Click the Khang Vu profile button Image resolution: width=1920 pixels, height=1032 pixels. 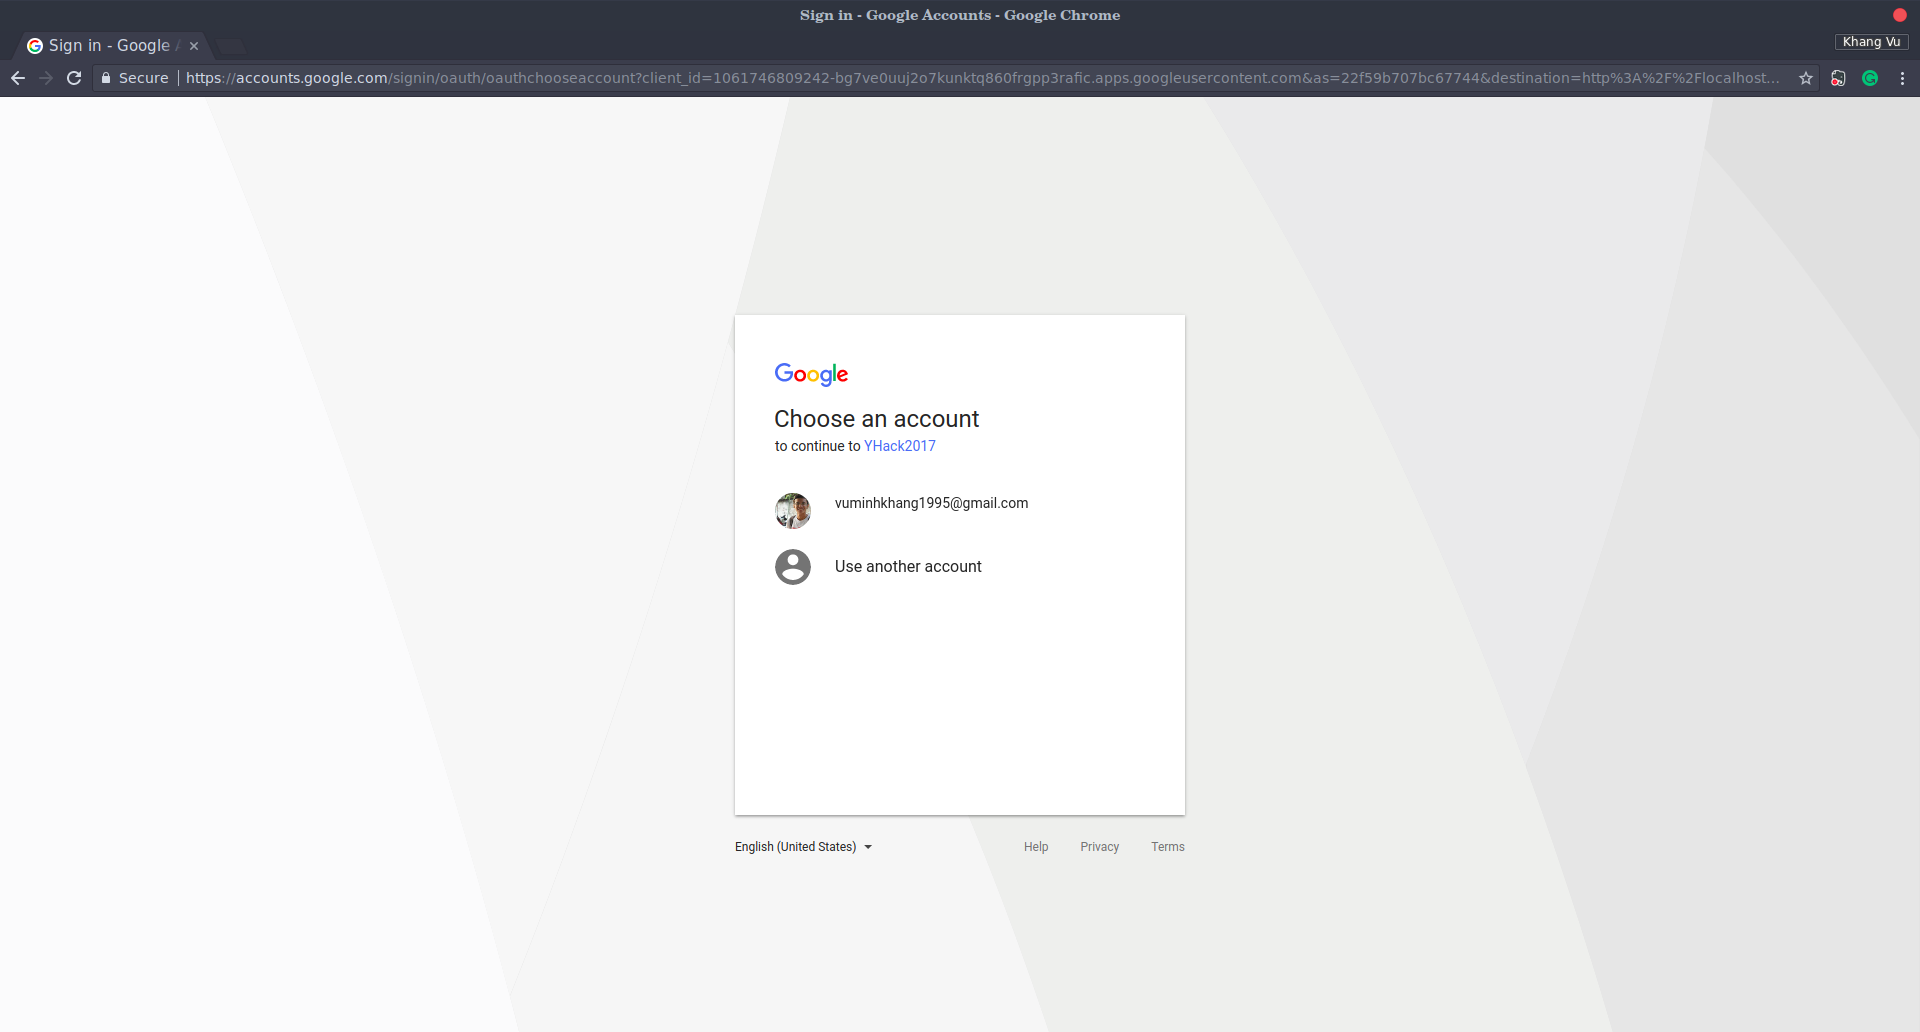coord(1872,42)
